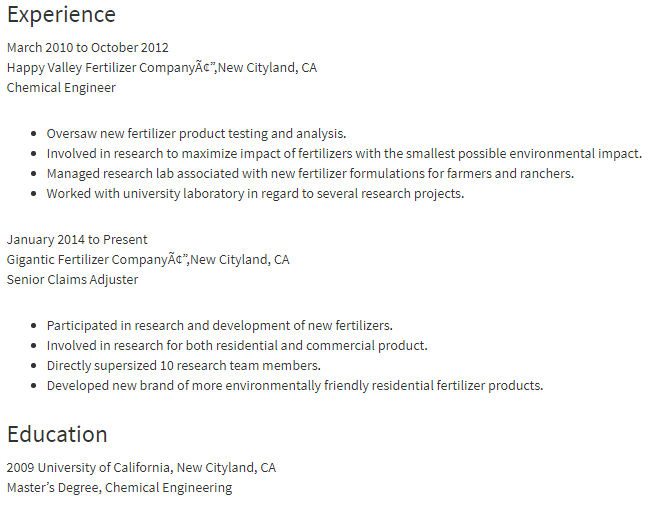
Task: Click the residential and commercial product bullet
Action: [x=237, y=346]
